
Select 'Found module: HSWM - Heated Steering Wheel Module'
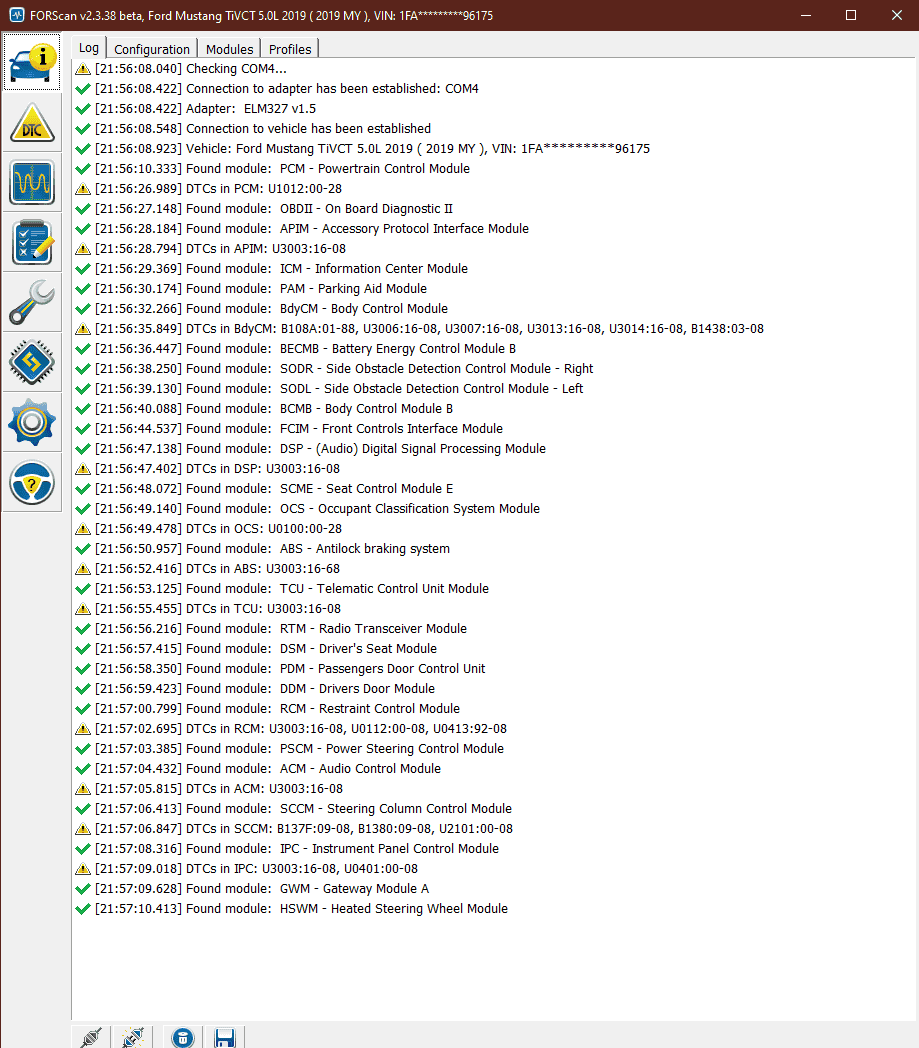pos(291,910)
